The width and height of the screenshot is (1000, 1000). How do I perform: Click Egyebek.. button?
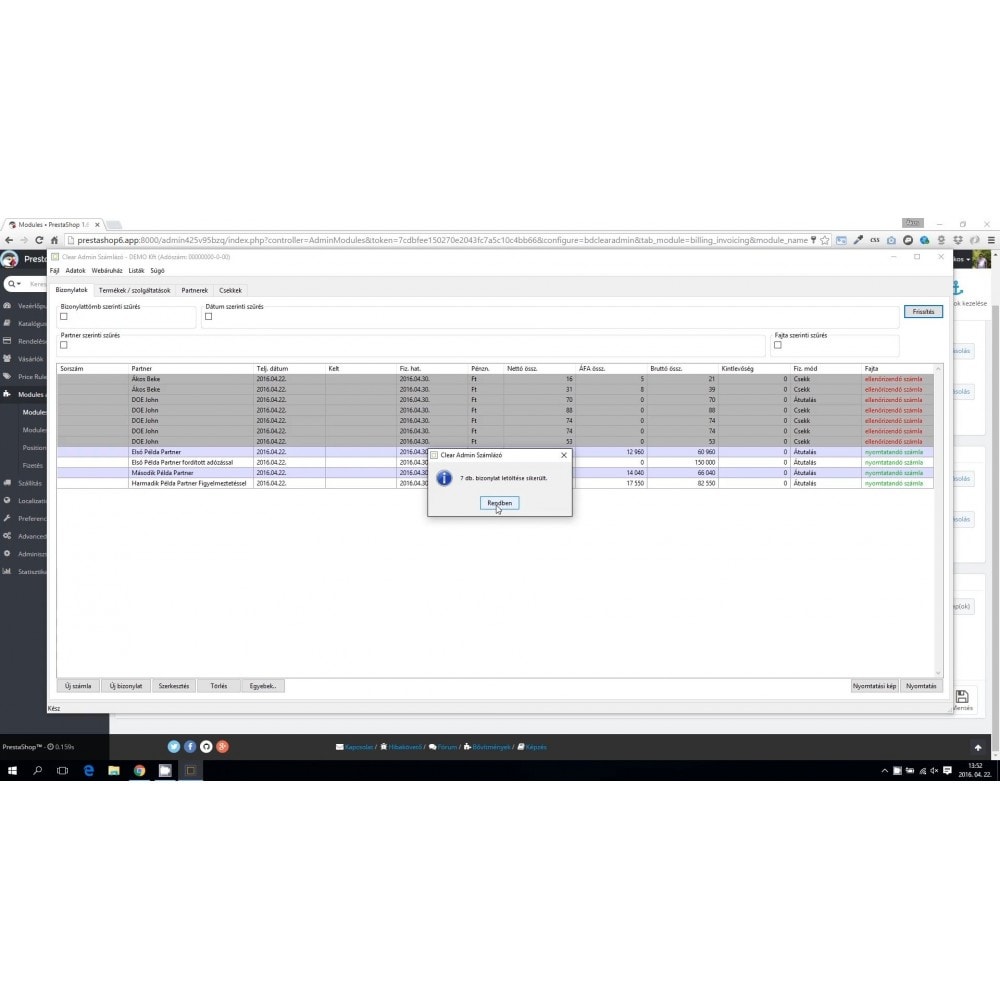263,686
